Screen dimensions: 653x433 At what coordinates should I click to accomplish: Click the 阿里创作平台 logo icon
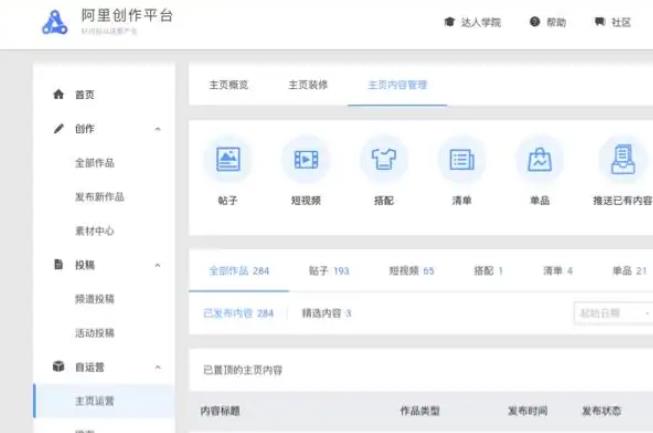[56, 23]
